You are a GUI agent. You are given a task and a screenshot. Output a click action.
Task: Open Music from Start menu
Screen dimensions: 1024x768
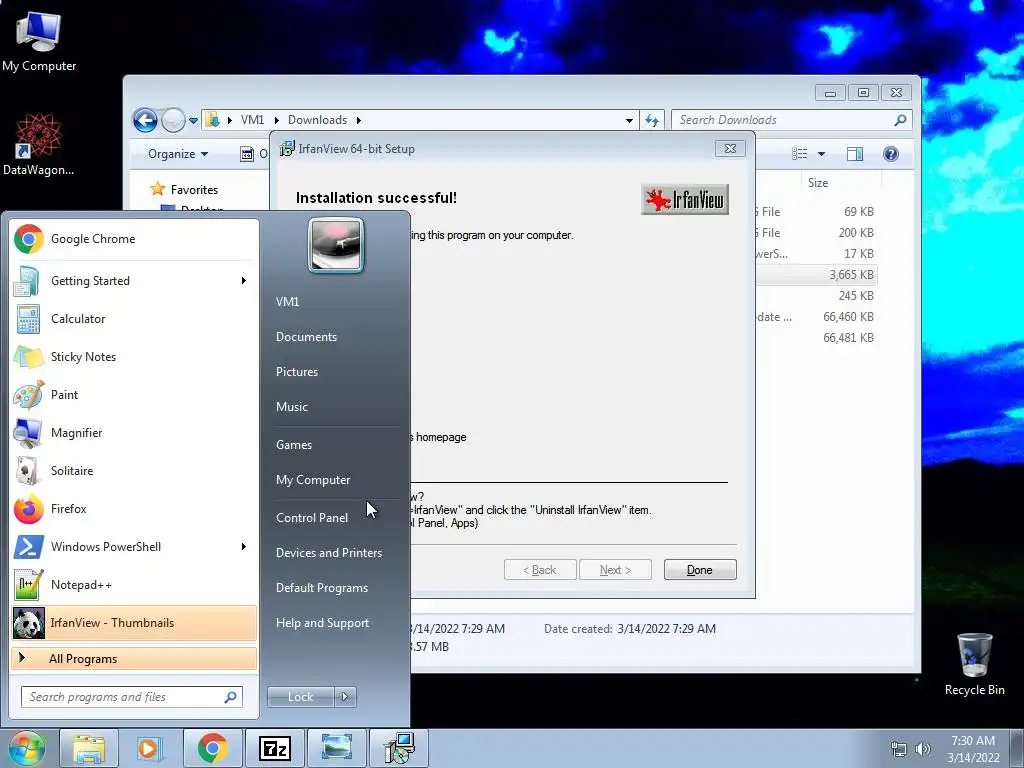pyautogui.click(x=292, y=407)
